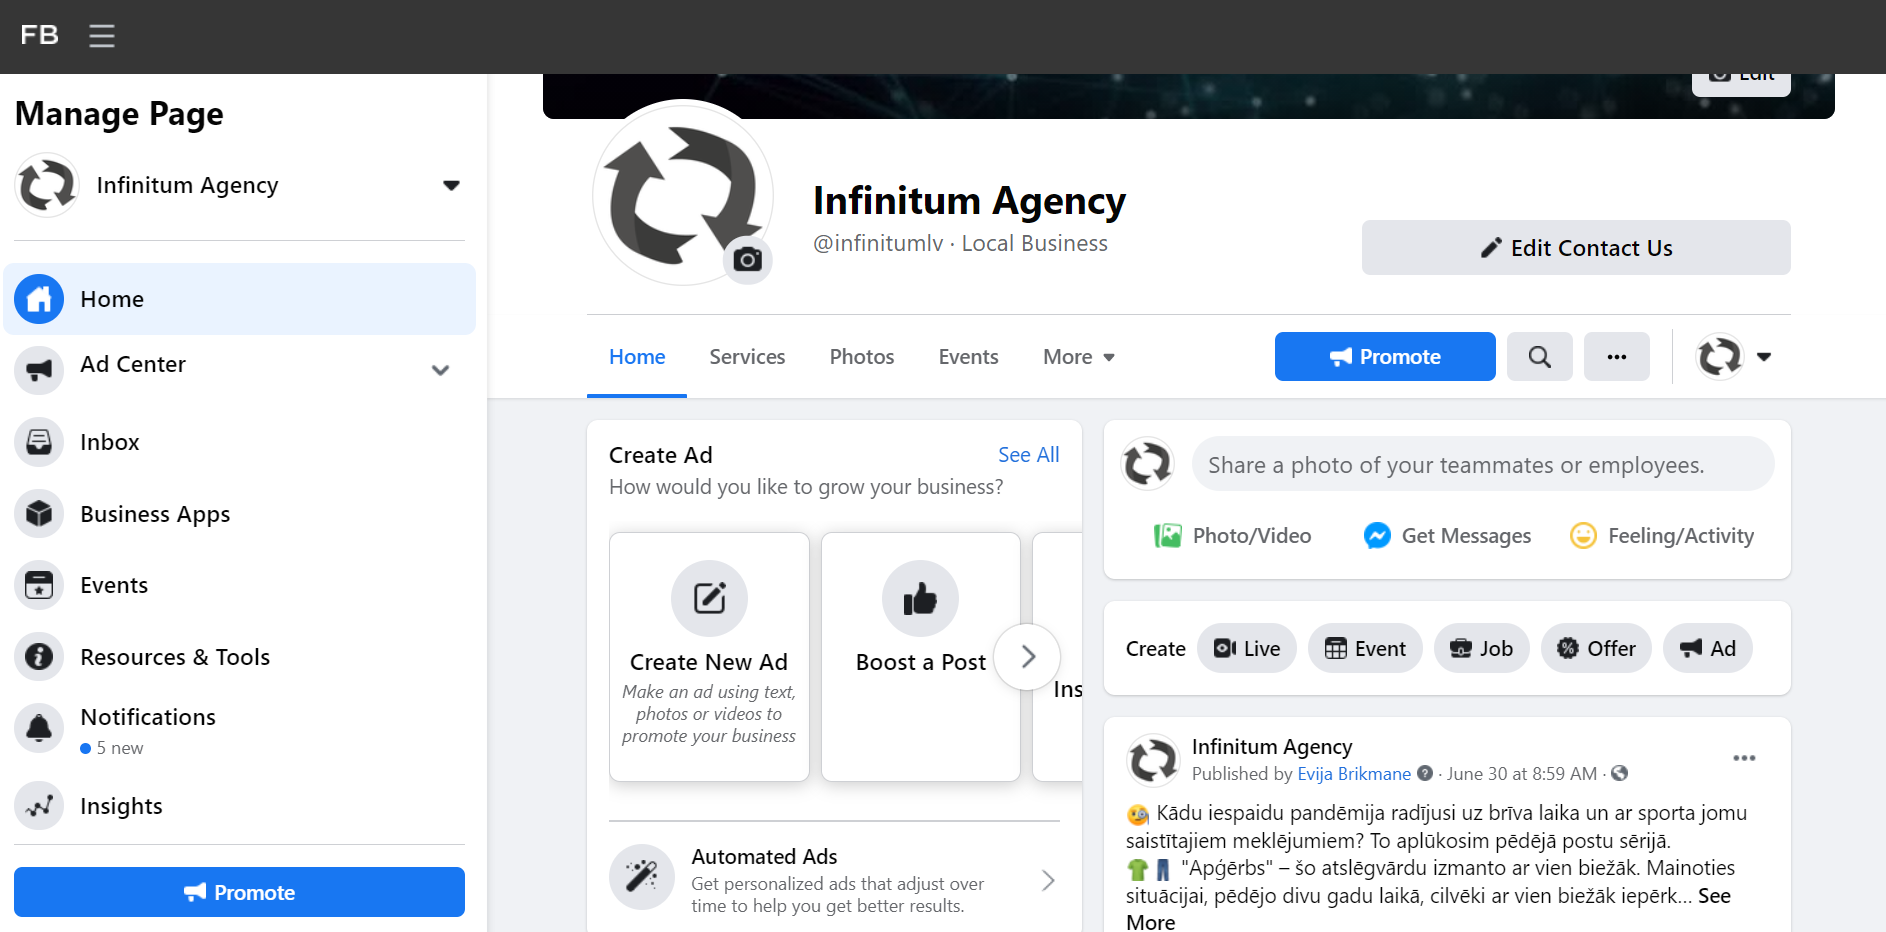Screen dimensions: 1886x932
Task: Click Photo/Video in post composer
Action: tap(1233, 536)
